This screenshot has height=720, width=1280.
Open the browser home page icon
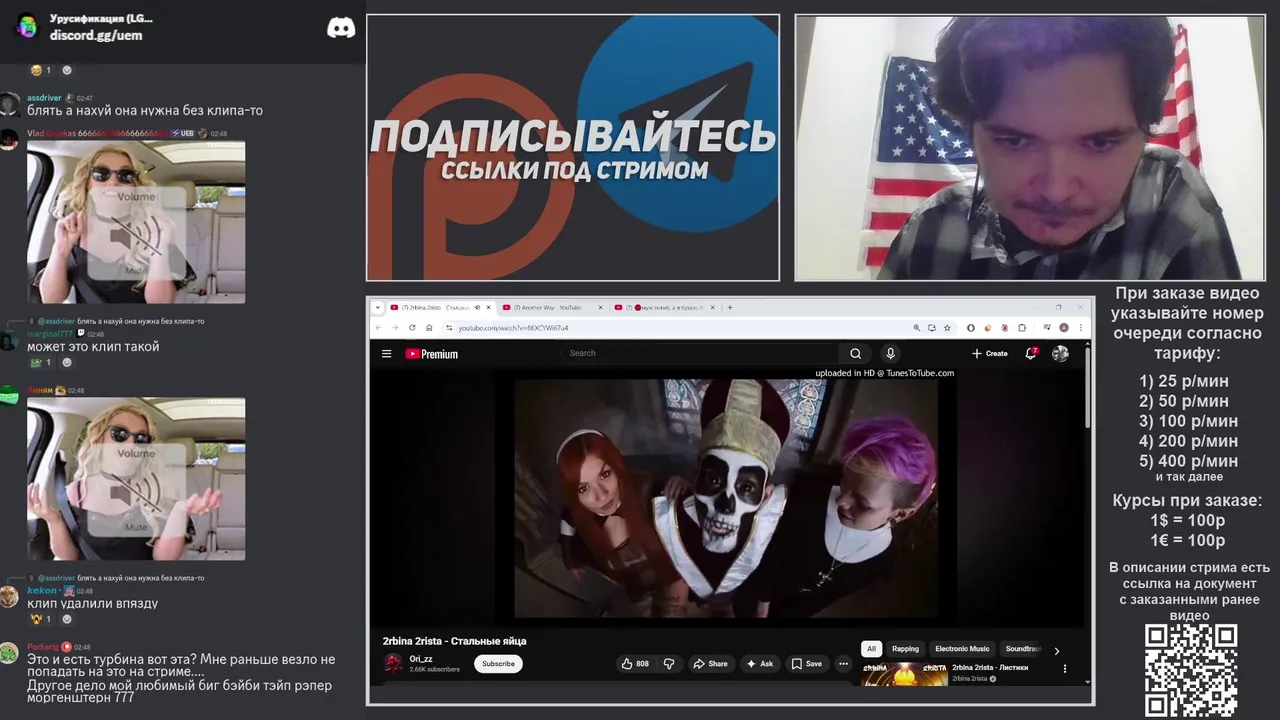pos(429,327)
